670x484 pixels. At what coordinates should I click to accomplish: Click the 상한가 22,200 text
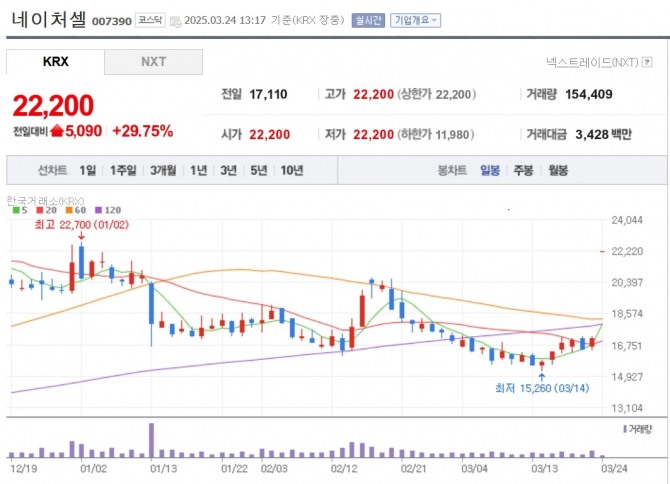point(437,94)
